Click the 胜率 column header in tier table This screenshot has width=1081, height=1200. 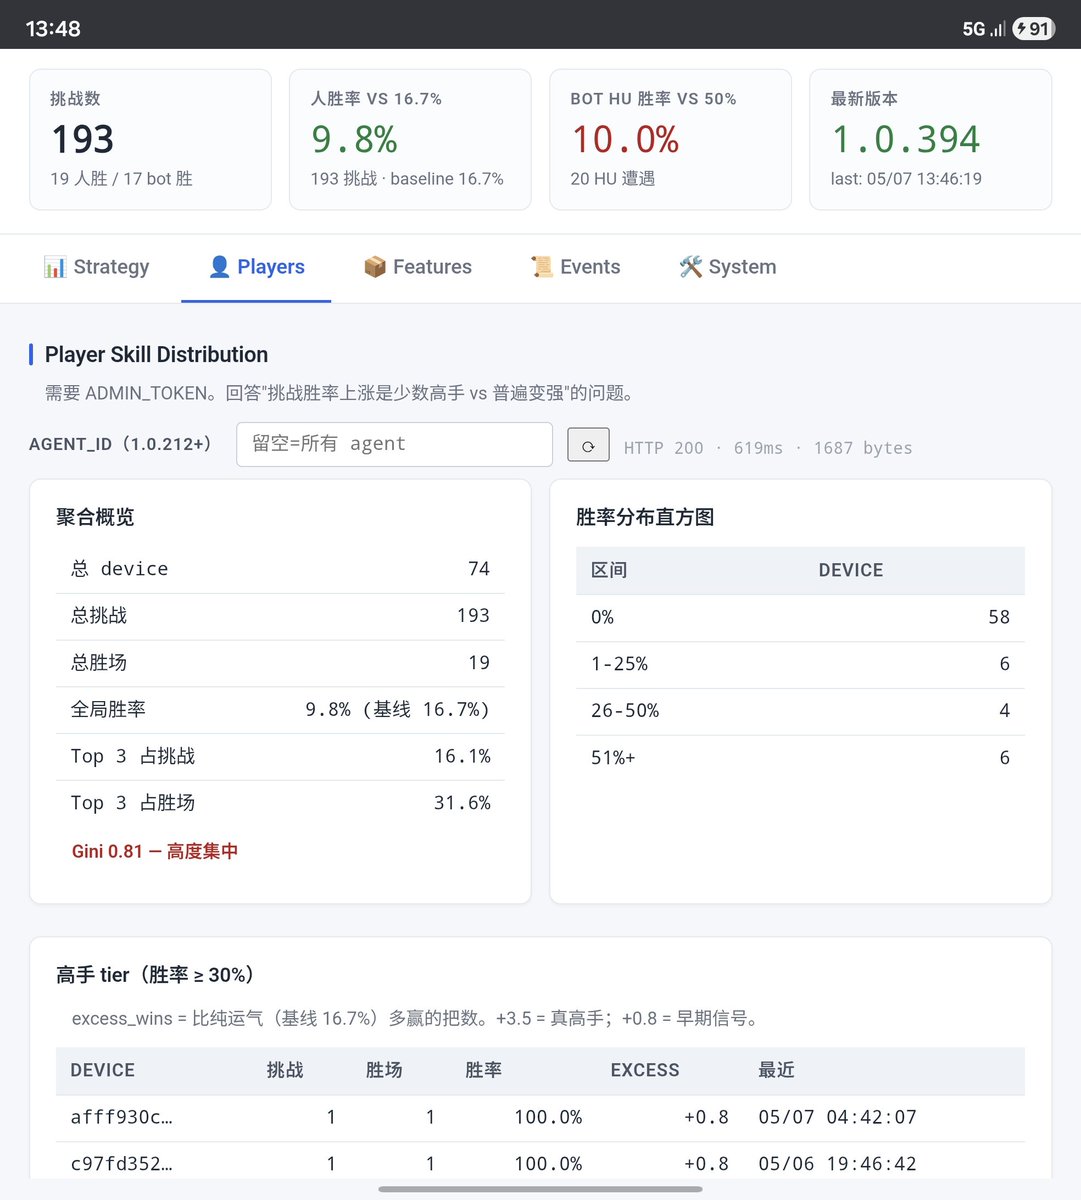(483, 1070)
